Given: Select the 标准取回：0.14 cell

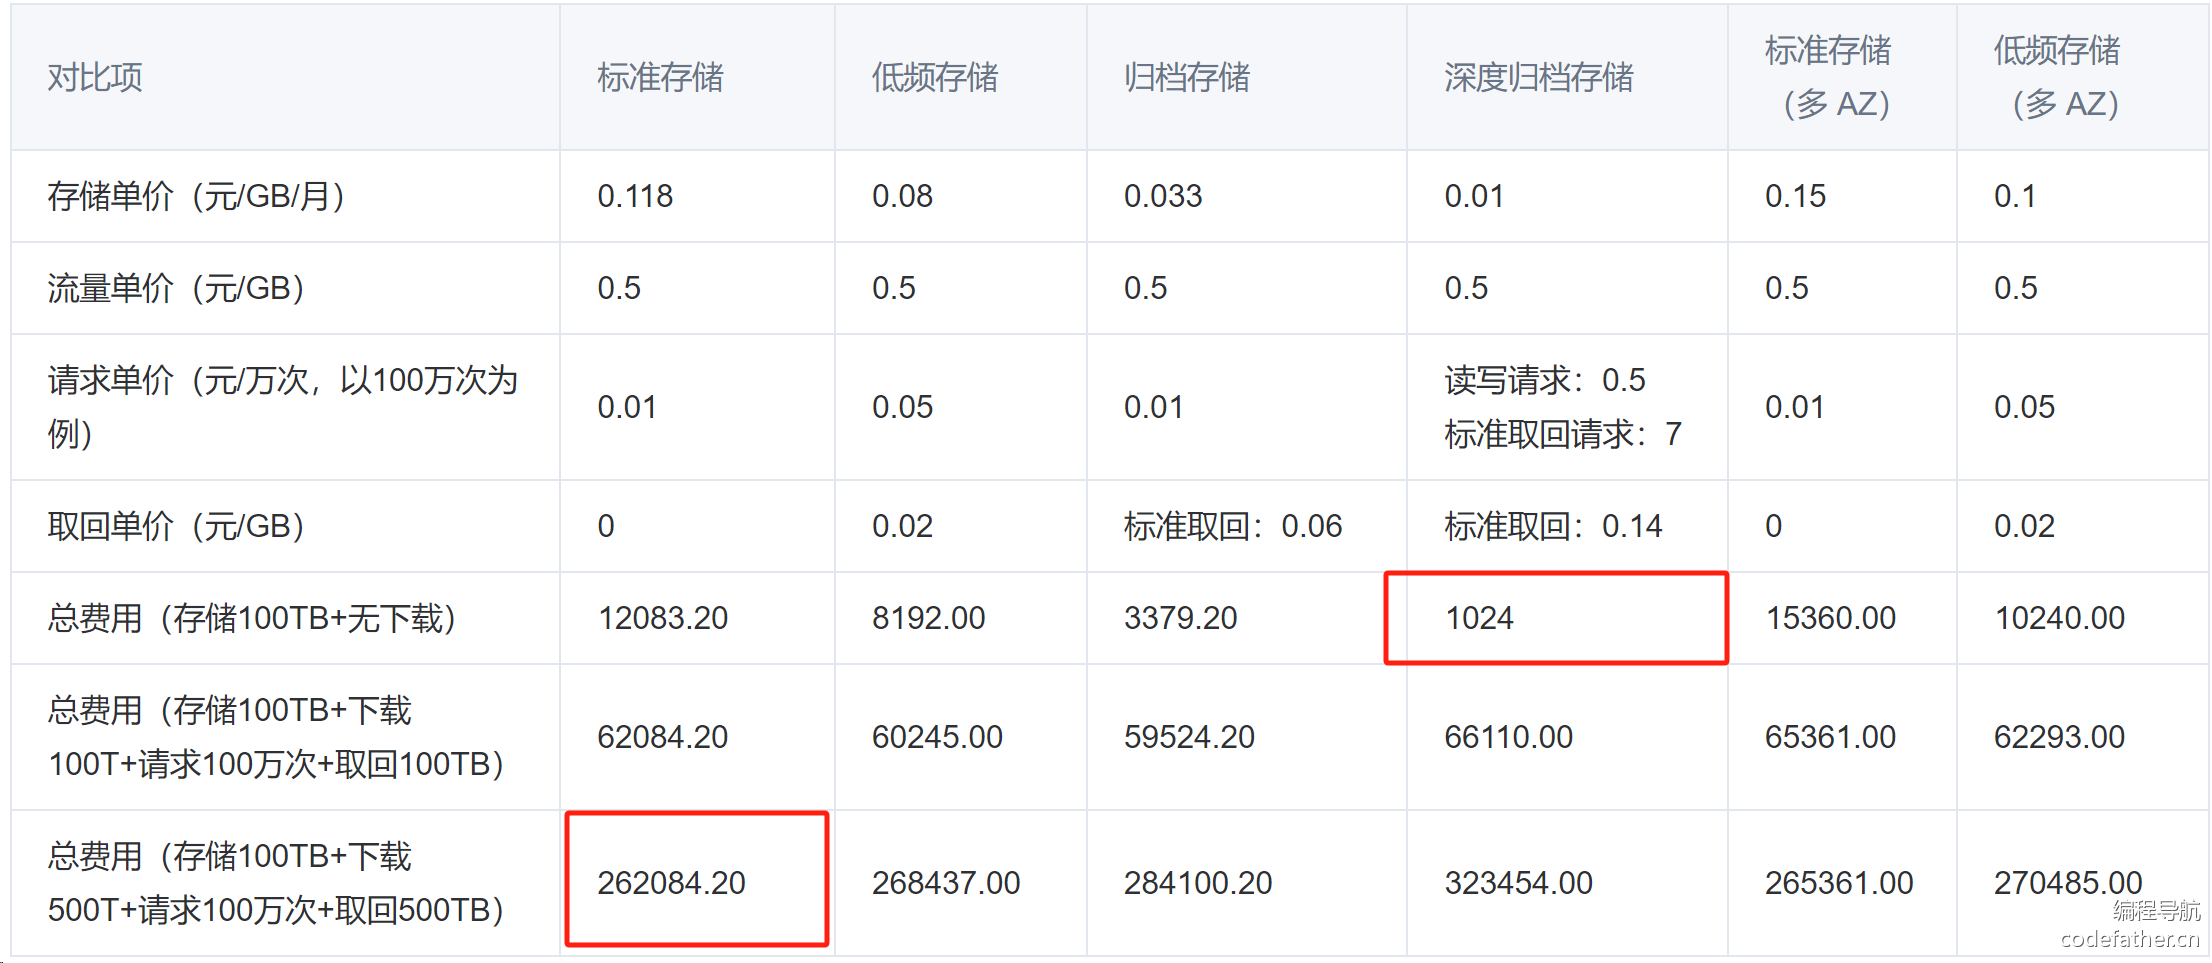Looking at the screenshot, I should (x=1553, y=526).
